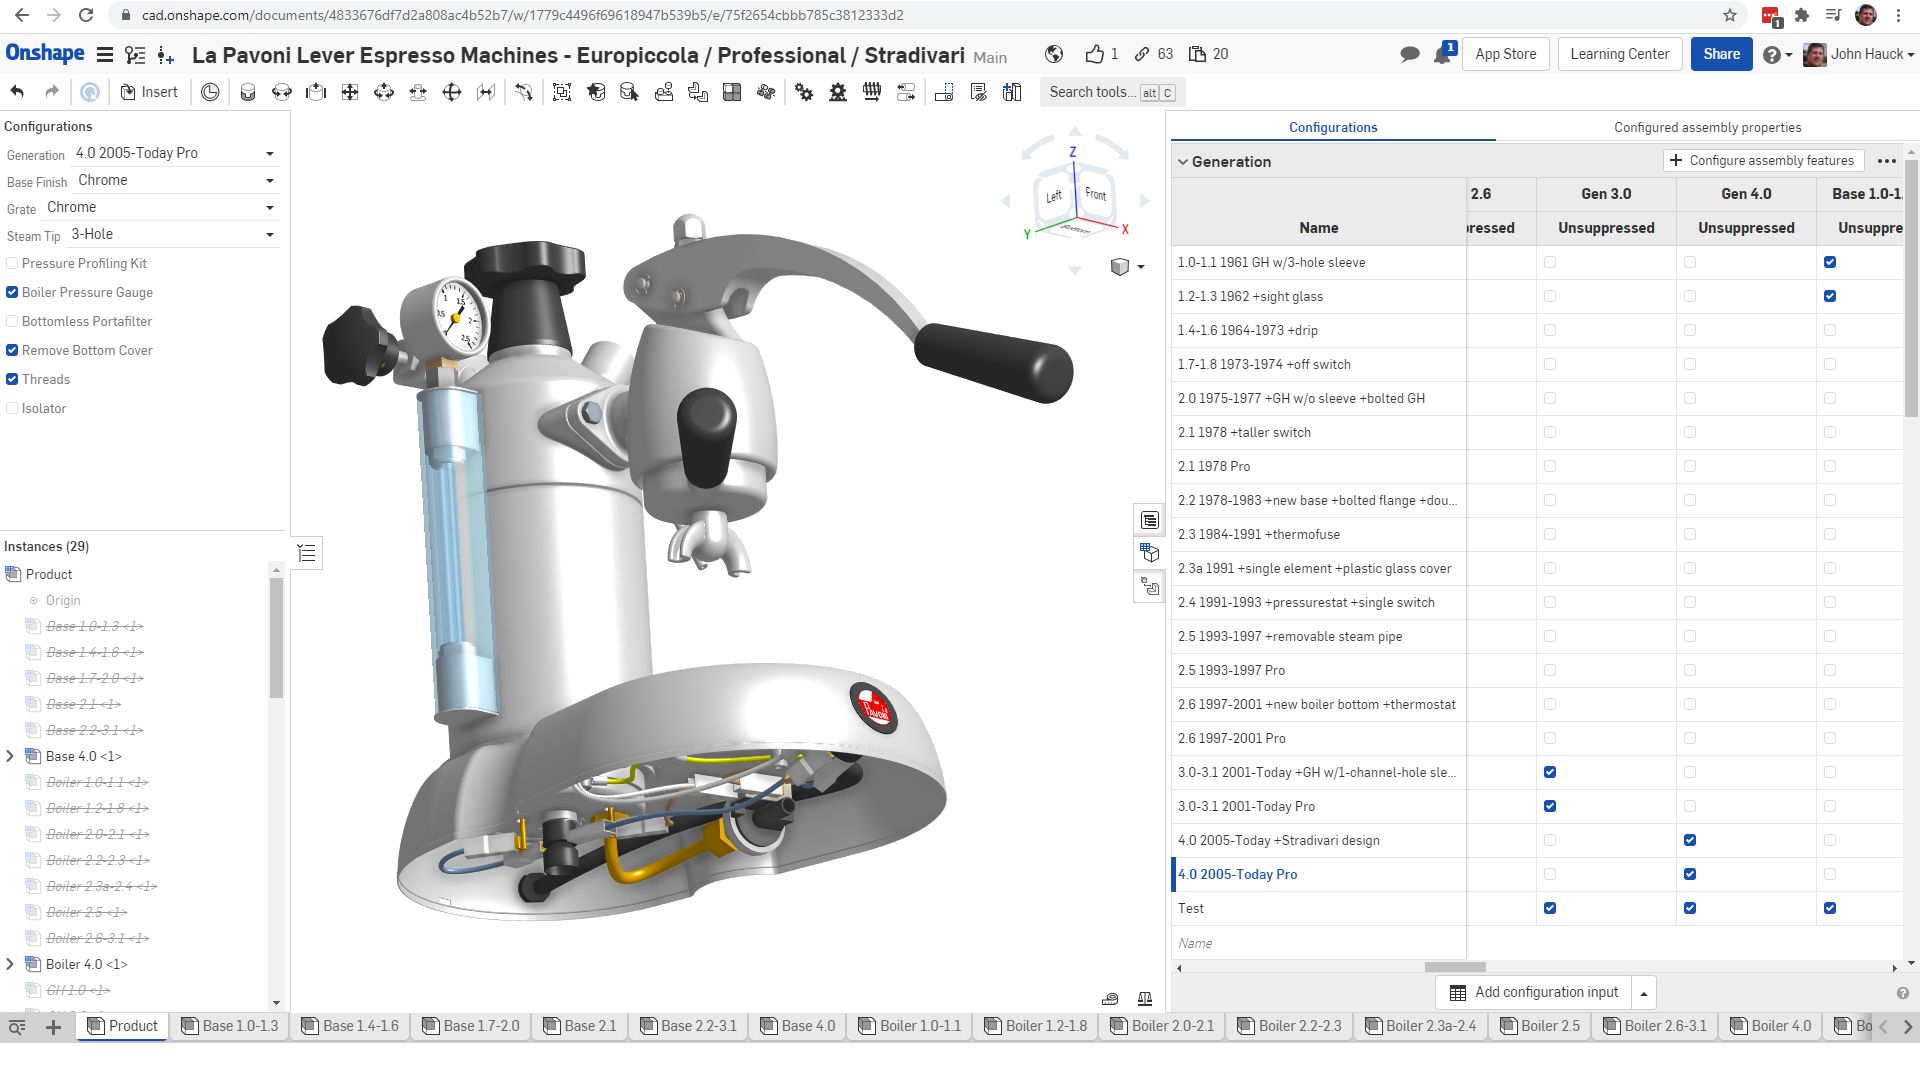Screen dimensions: 1920x1080
Task: Click the new configuration Name field
Action: 1318,943
